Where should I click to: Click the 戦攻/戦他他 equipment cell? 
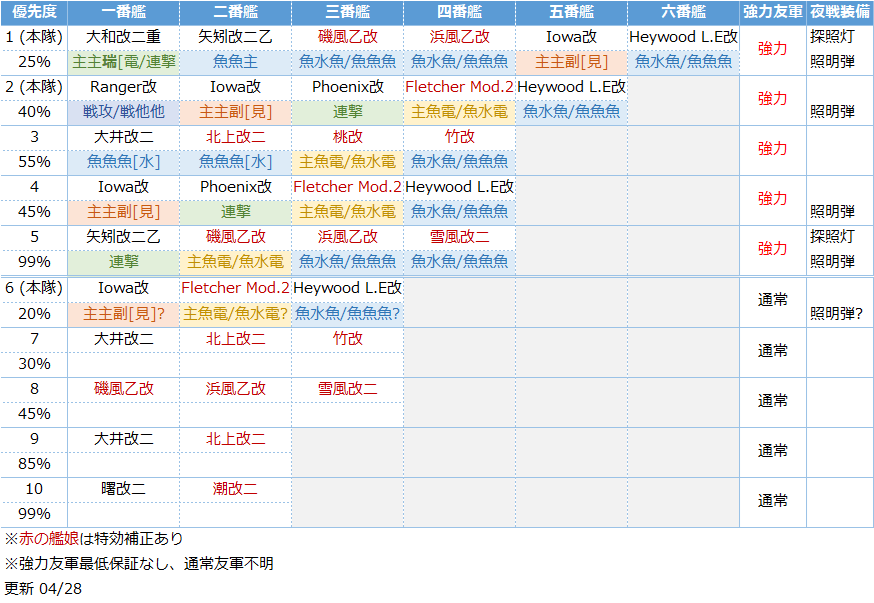pyautogui.click(x=123, y=113)
